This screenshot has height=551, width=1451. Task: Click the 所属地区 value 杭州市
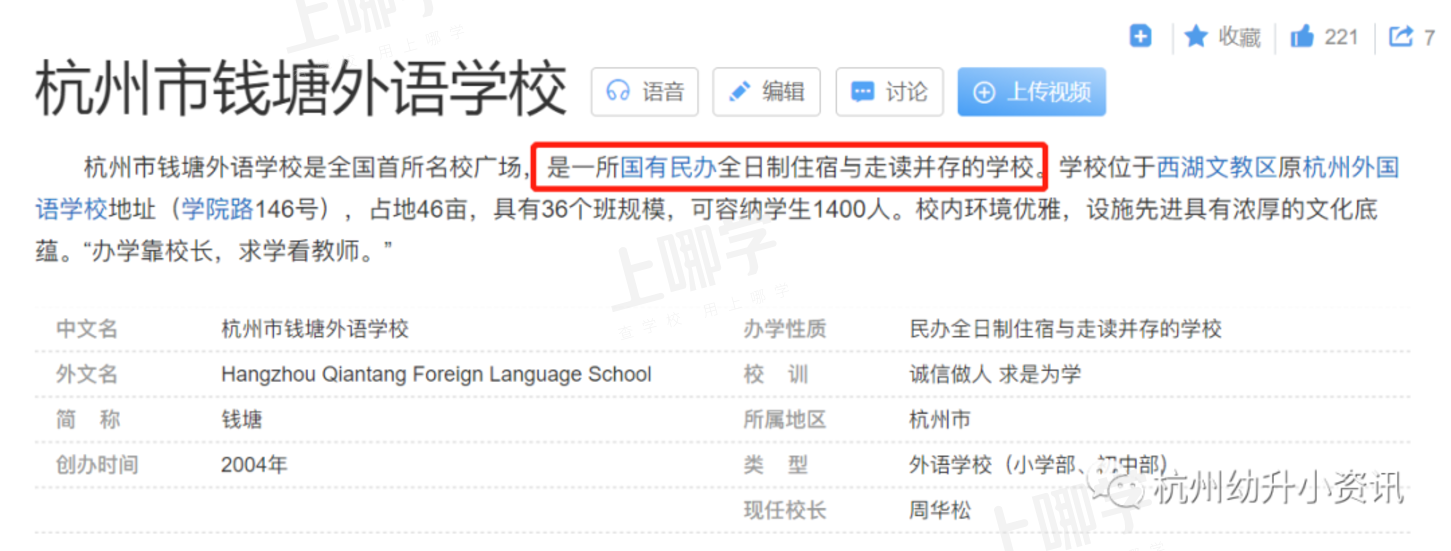[x=940, y=420]
